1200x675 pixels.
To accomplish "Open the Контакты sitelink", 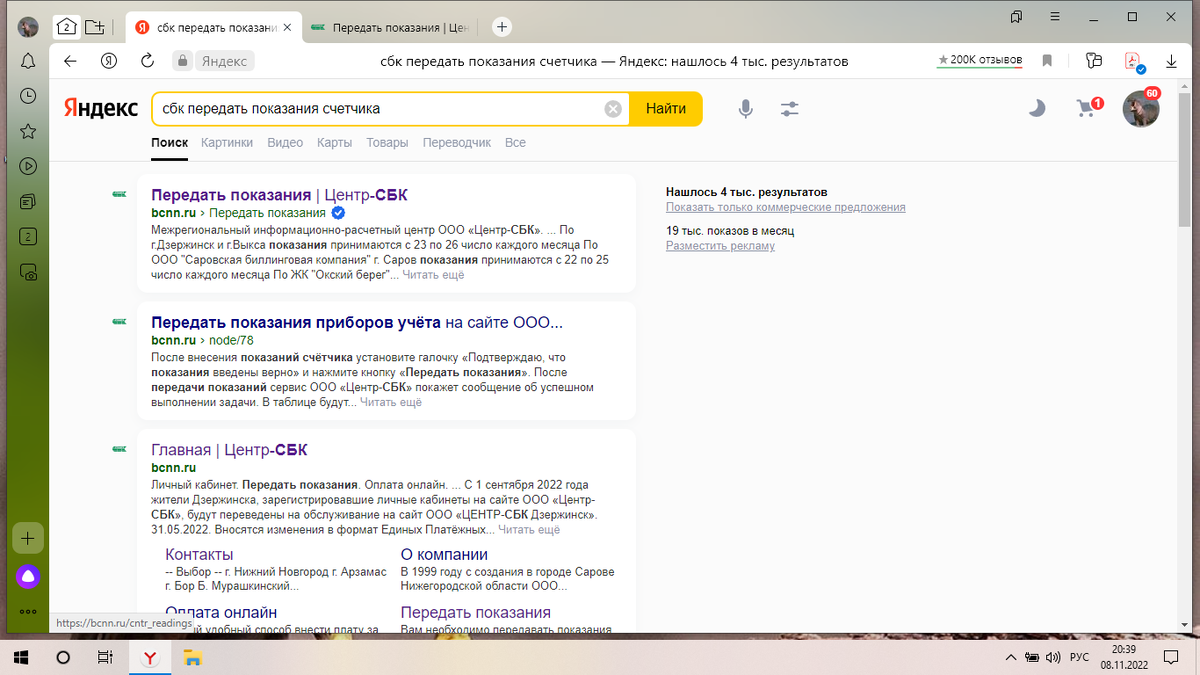I will 199,555.
